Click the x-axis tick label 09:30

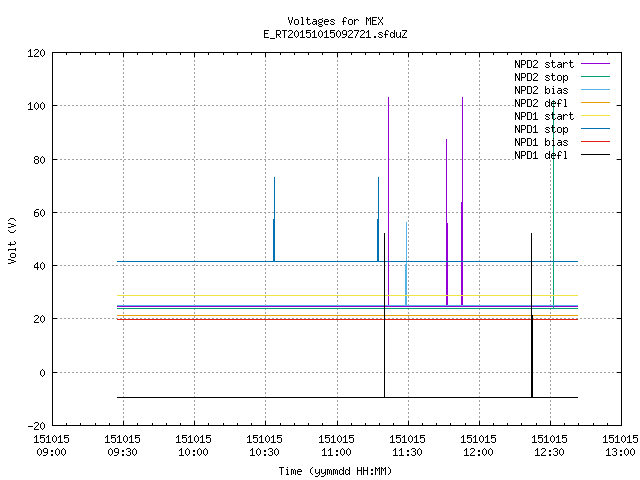pos(122,452)
